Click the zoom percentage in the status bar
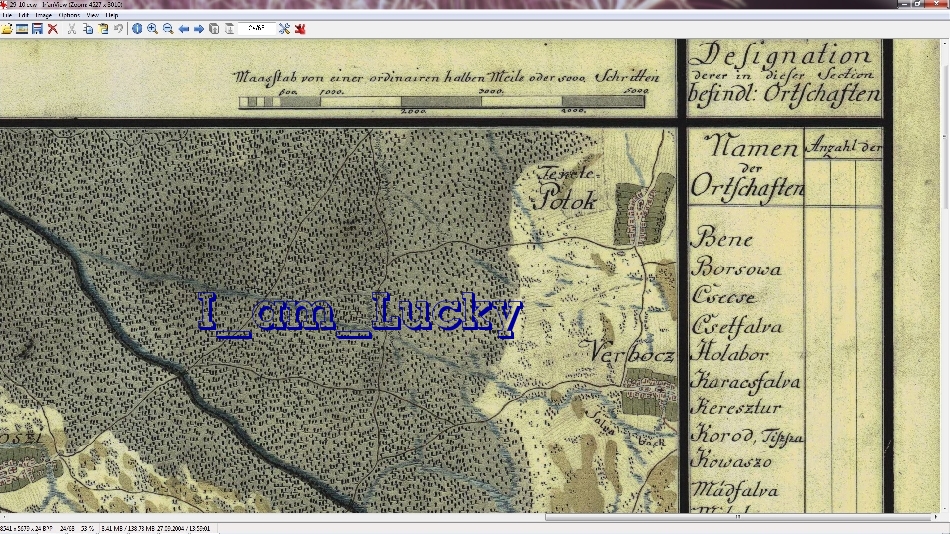Screen dimensions: 950x534 coord(87,529)
